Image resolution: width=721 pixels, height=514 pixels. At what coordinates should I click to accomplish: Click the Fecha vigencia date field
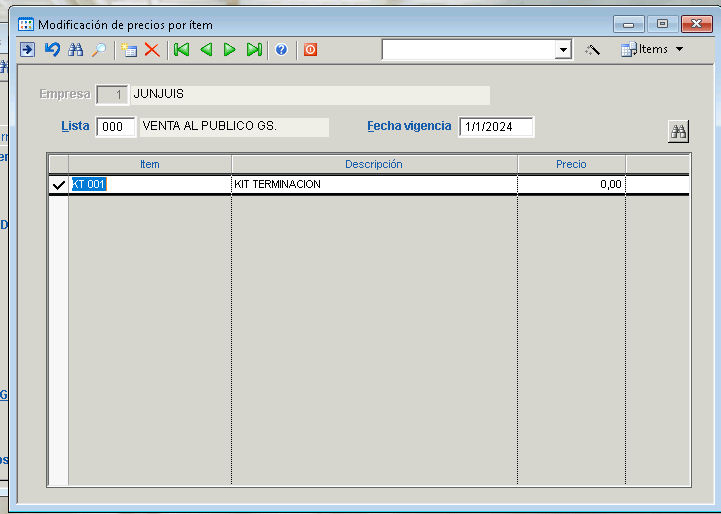(496, 127)
